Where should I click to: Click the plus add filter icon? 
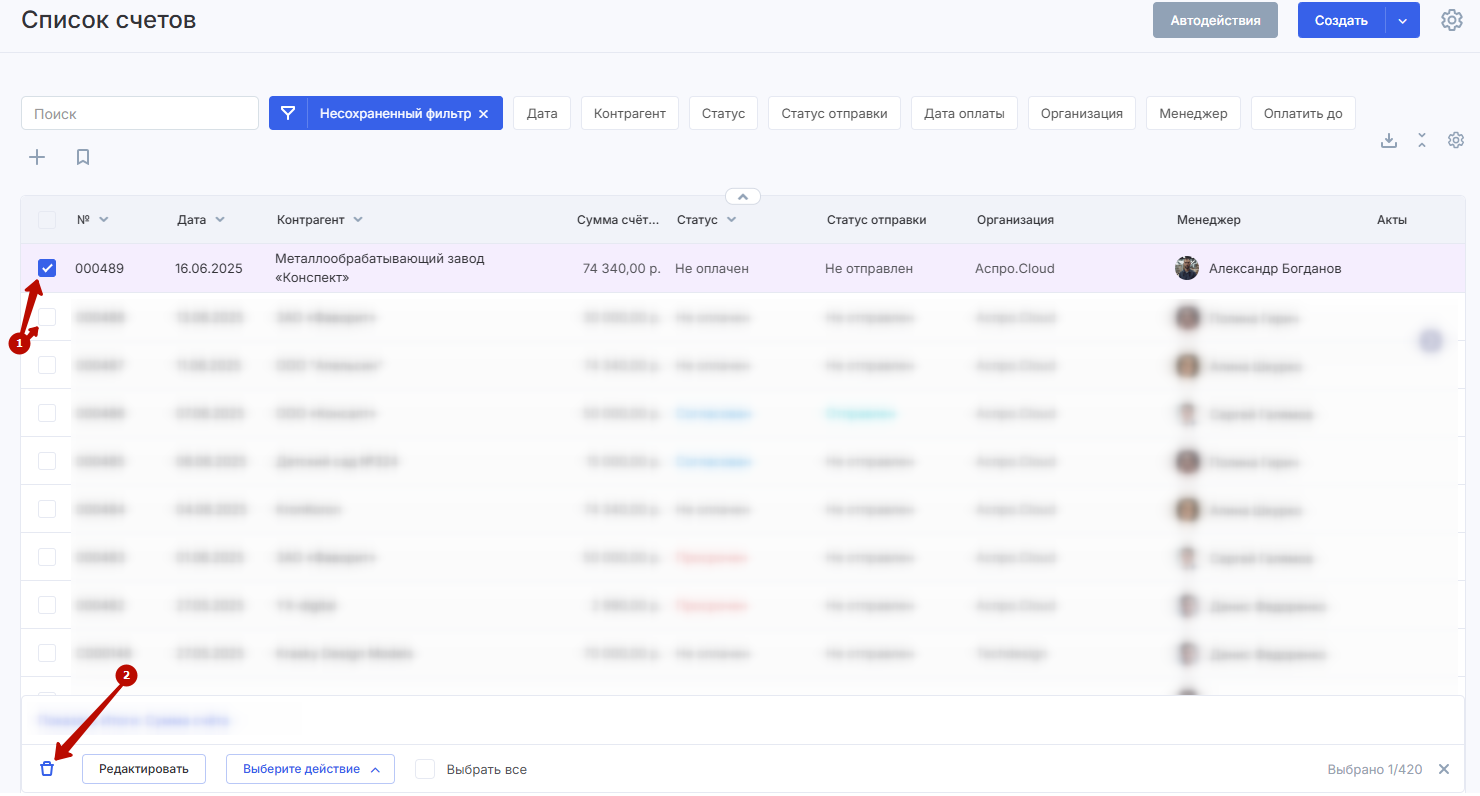click(x=37, y=157)
